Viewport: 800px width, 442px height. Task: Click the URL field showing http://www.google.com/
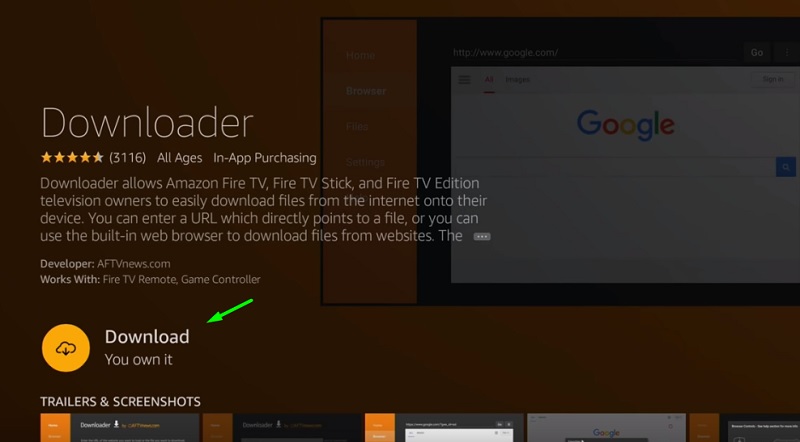point(594,53)
